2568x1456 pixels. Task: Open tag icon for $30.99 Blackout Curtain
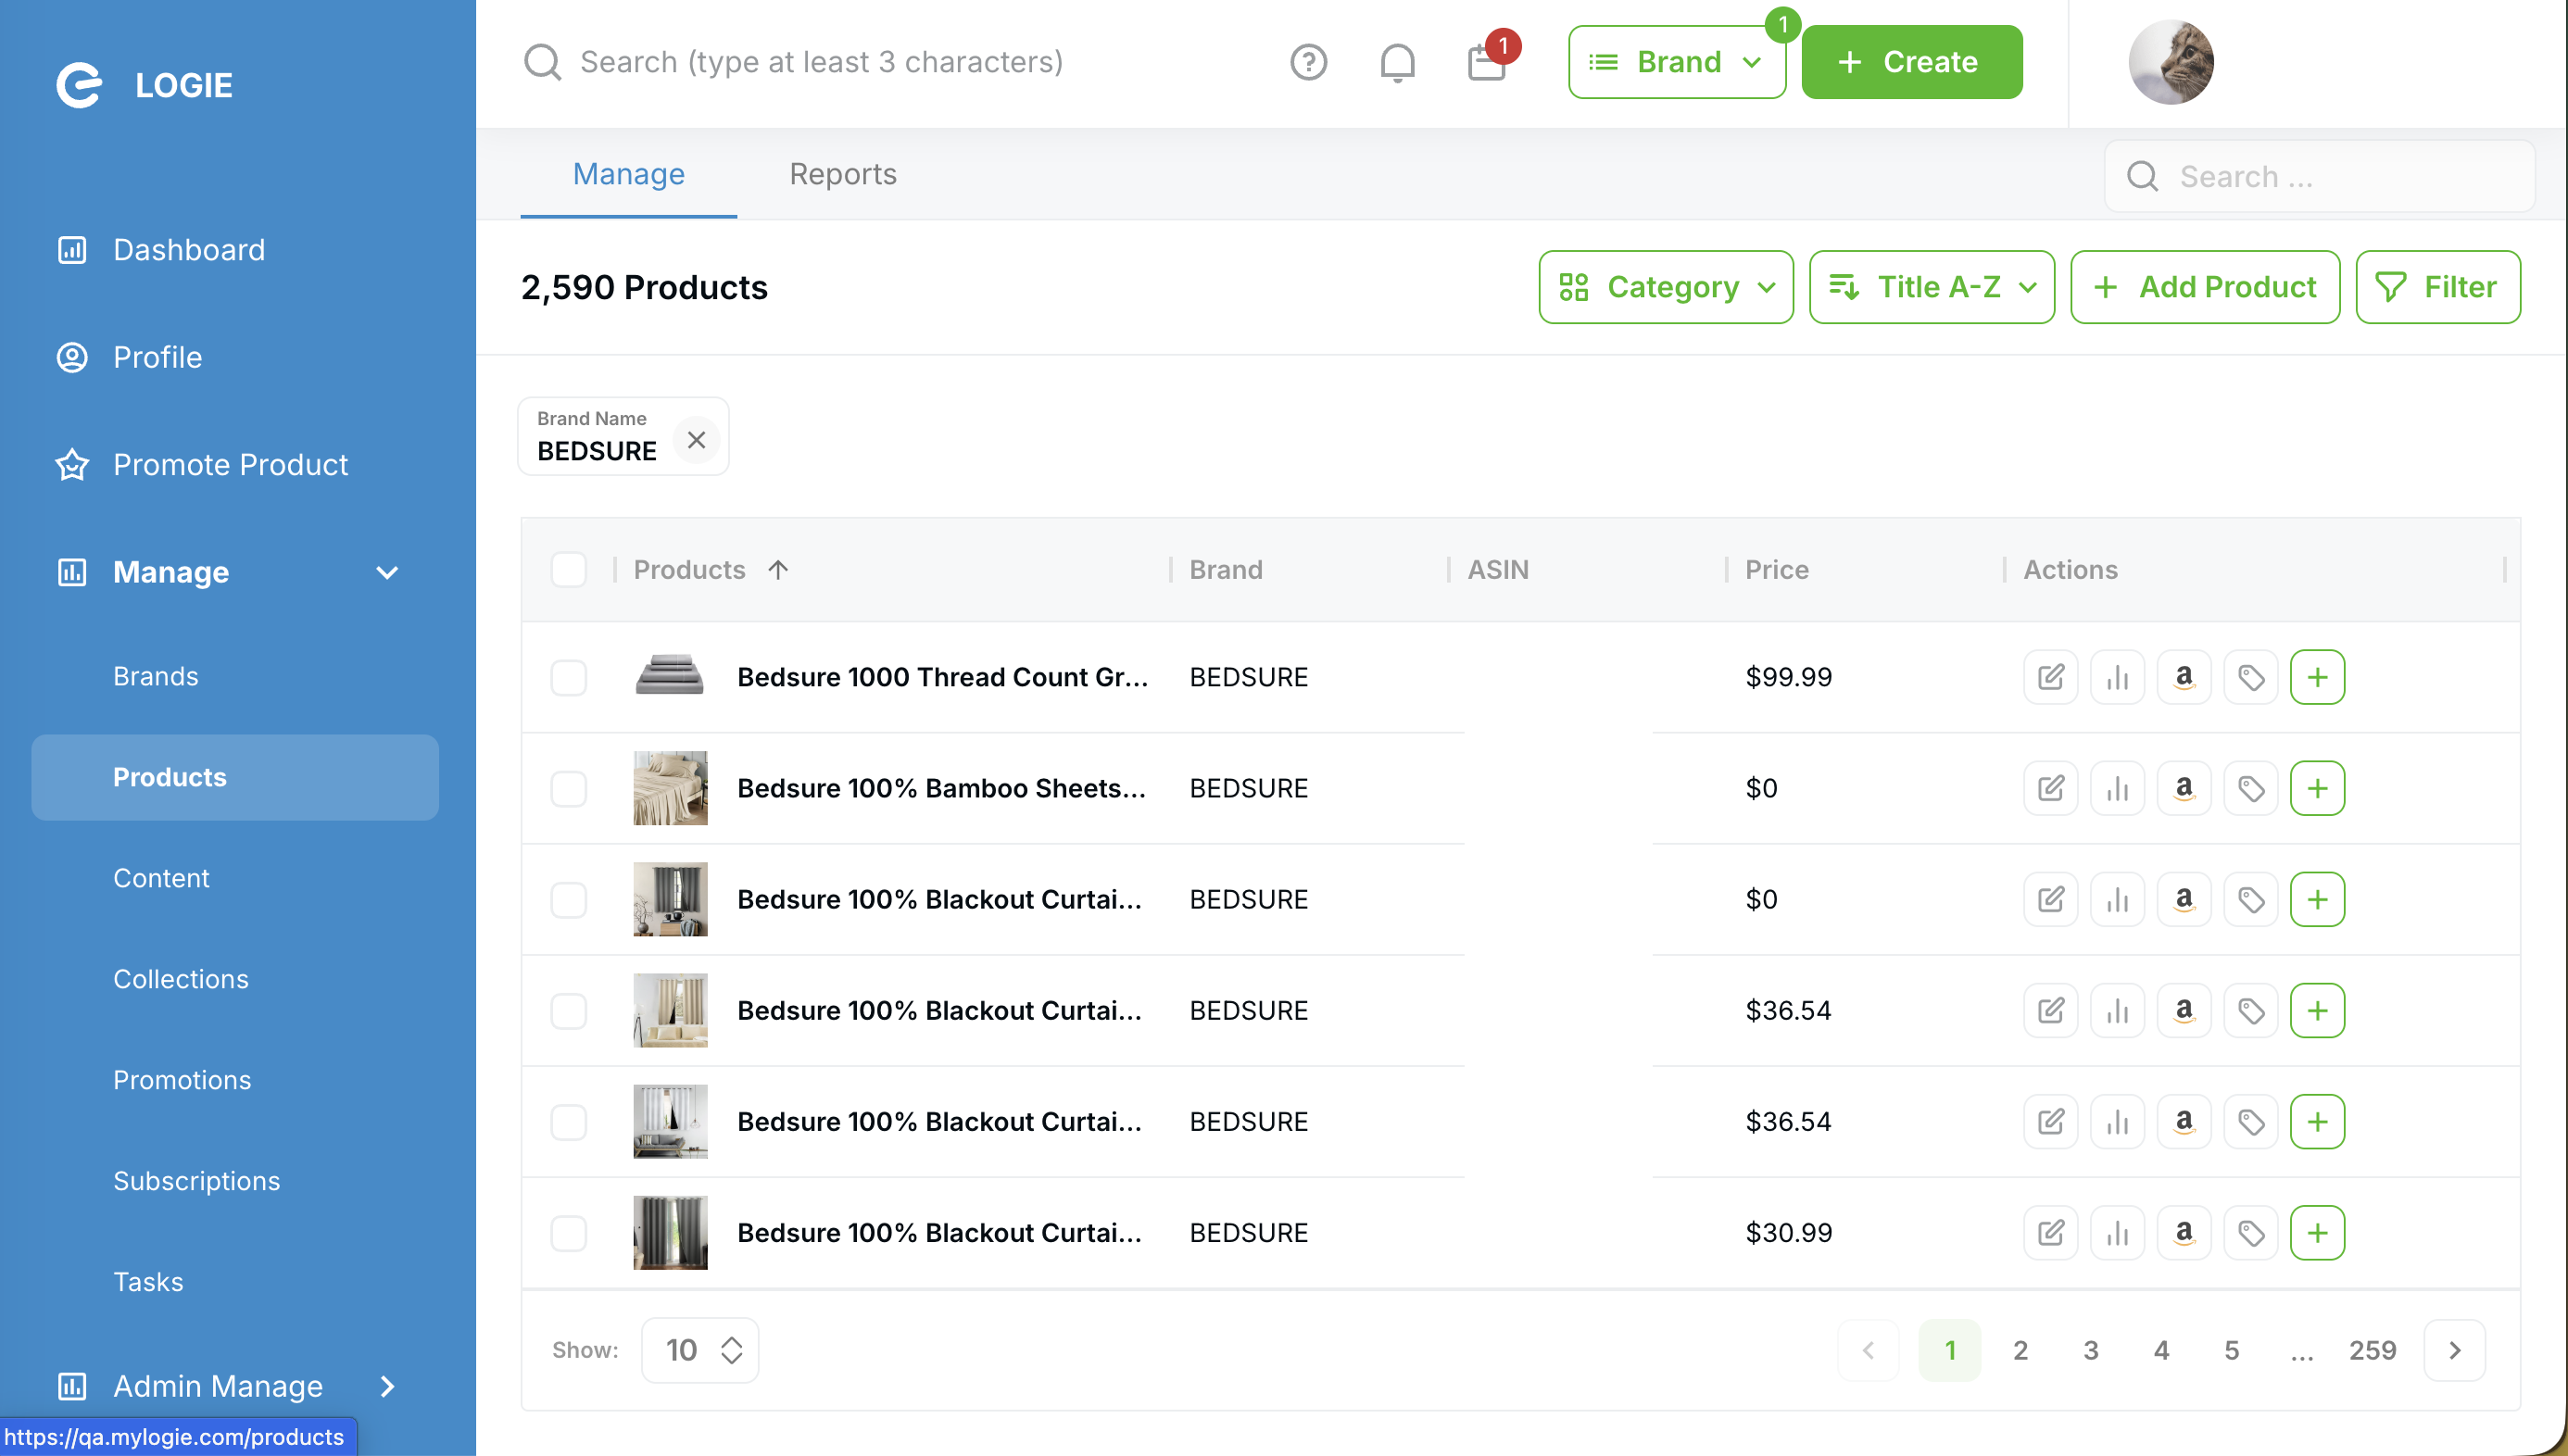coord(2251,1233)
